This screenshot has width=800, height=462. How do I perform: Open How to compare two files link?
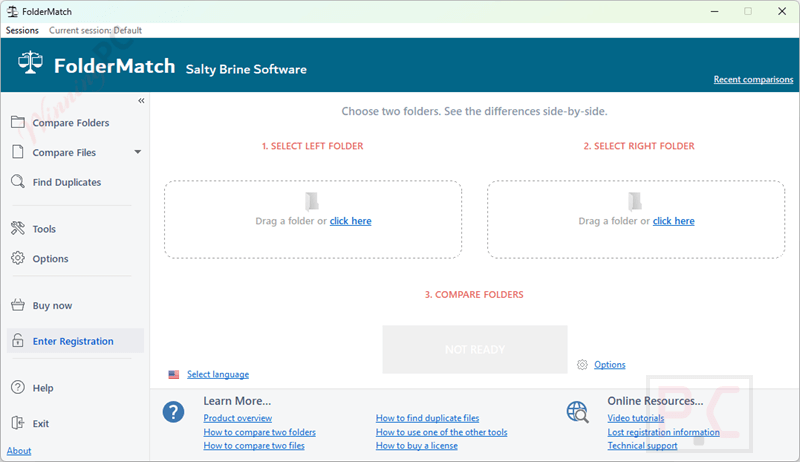pyautogui.click(x=254, y=446)
